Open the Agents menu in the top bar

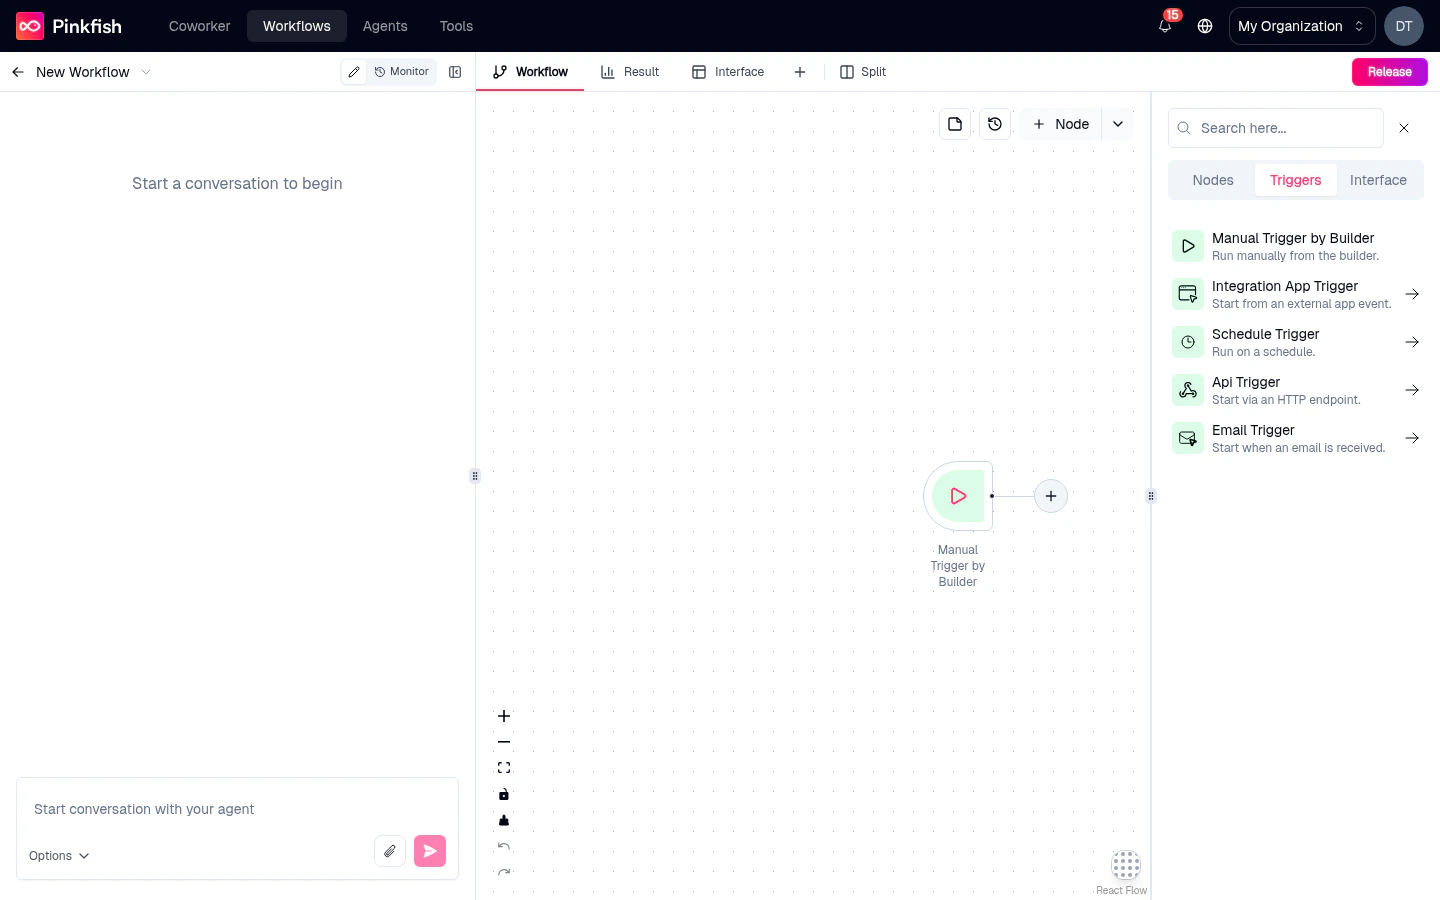click(x=385, y=26)
